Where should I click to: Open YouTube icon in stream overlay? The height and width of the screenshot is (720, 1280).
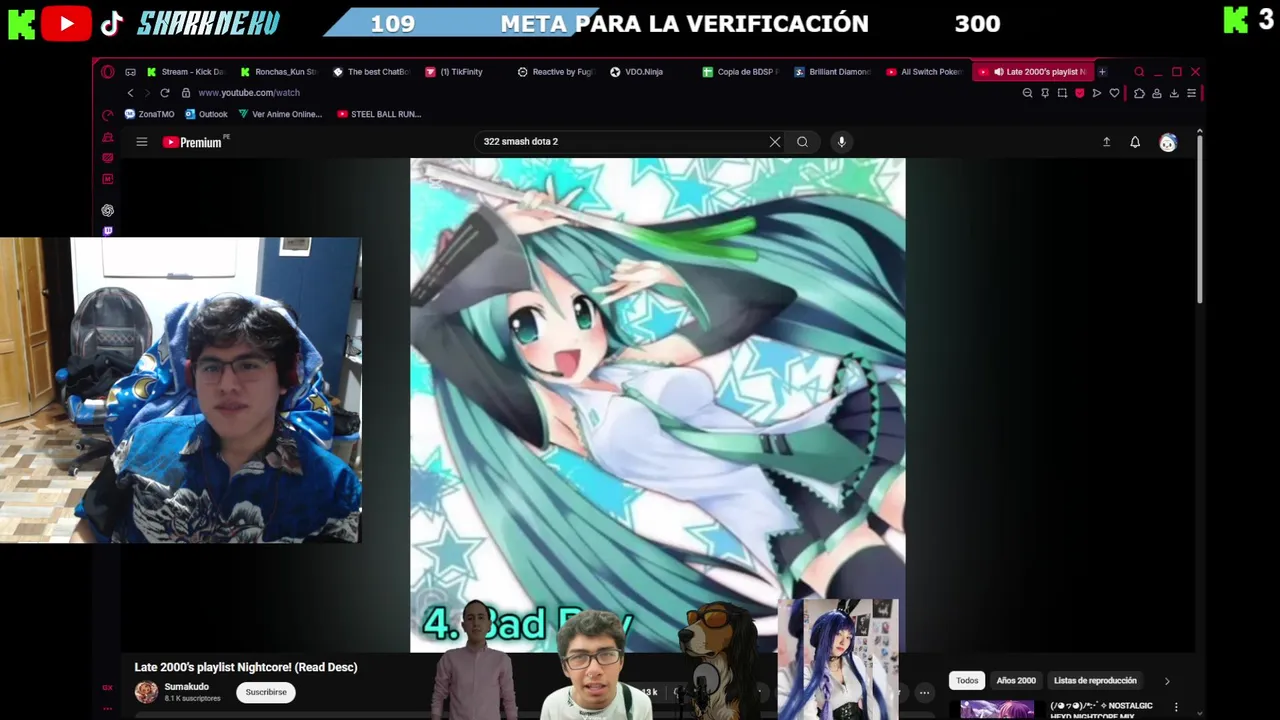pos(66,23)
